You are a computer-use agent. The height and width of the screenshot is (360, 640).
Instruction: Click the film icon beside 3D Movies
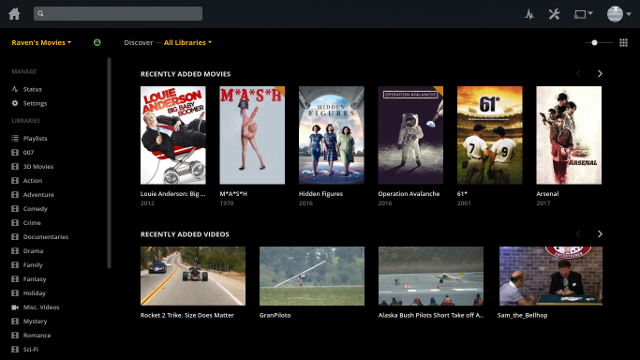click(15, 167)
